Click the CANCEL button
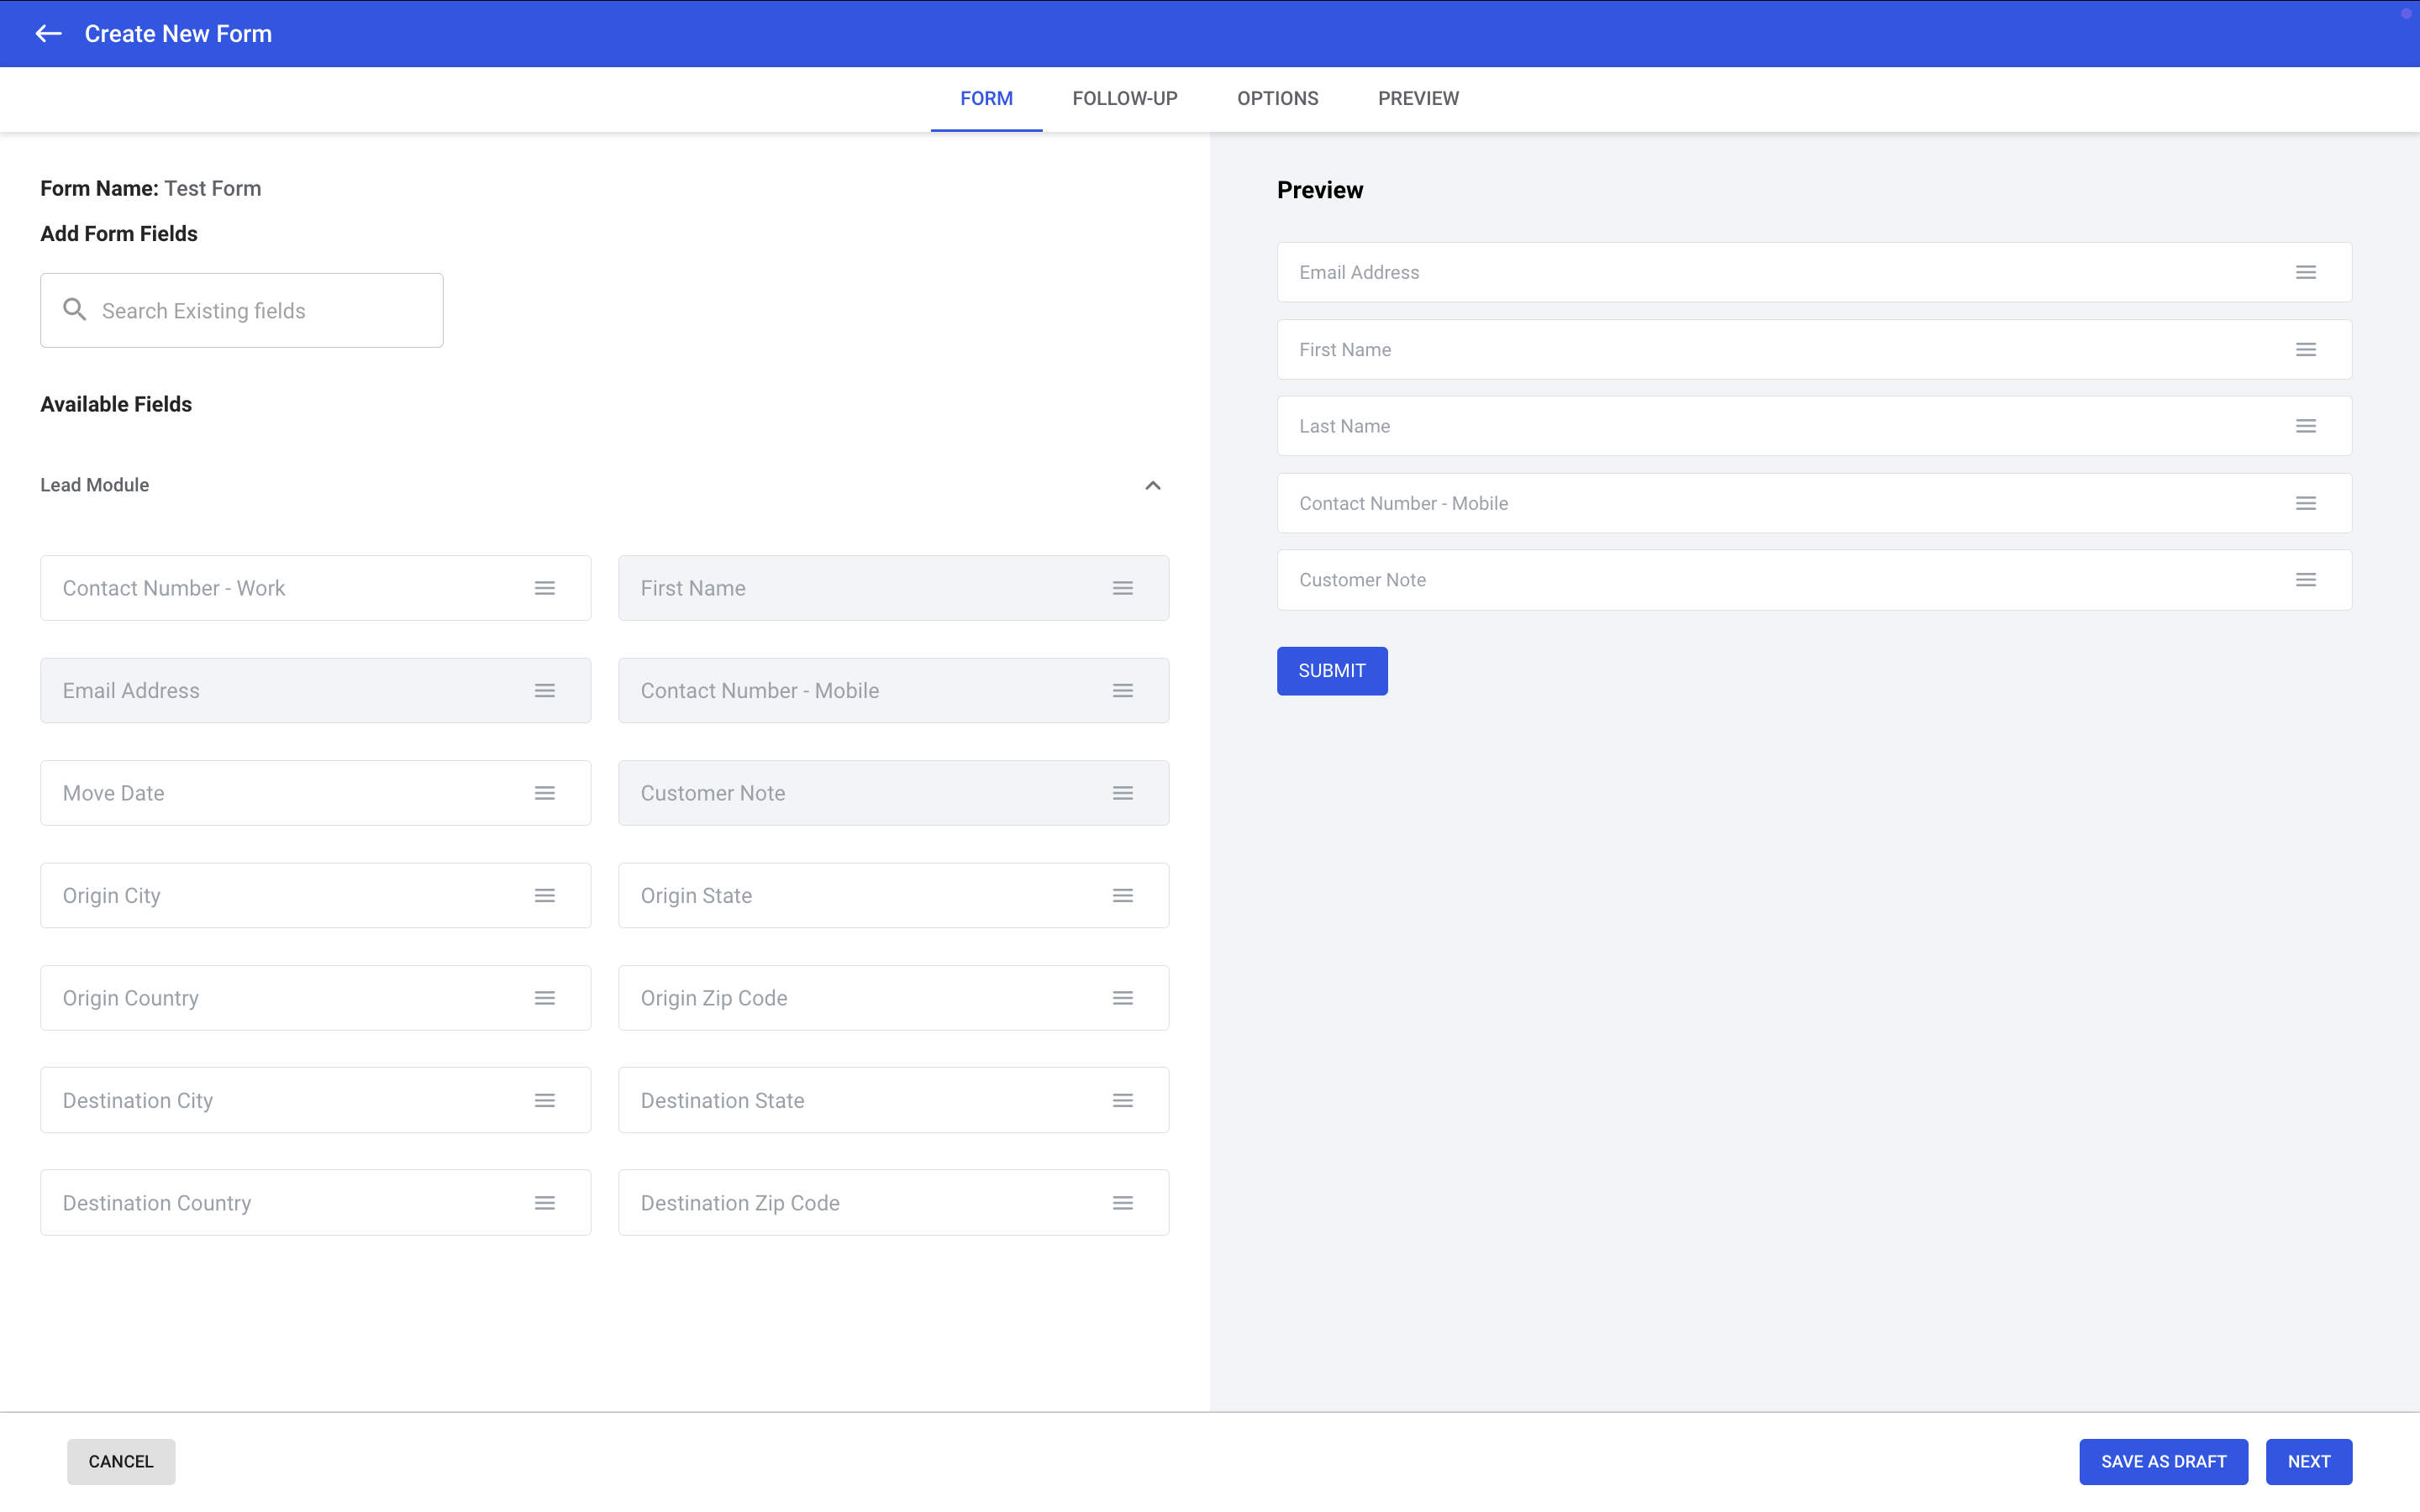2420x1512 pixels. tap(121, 1461)
